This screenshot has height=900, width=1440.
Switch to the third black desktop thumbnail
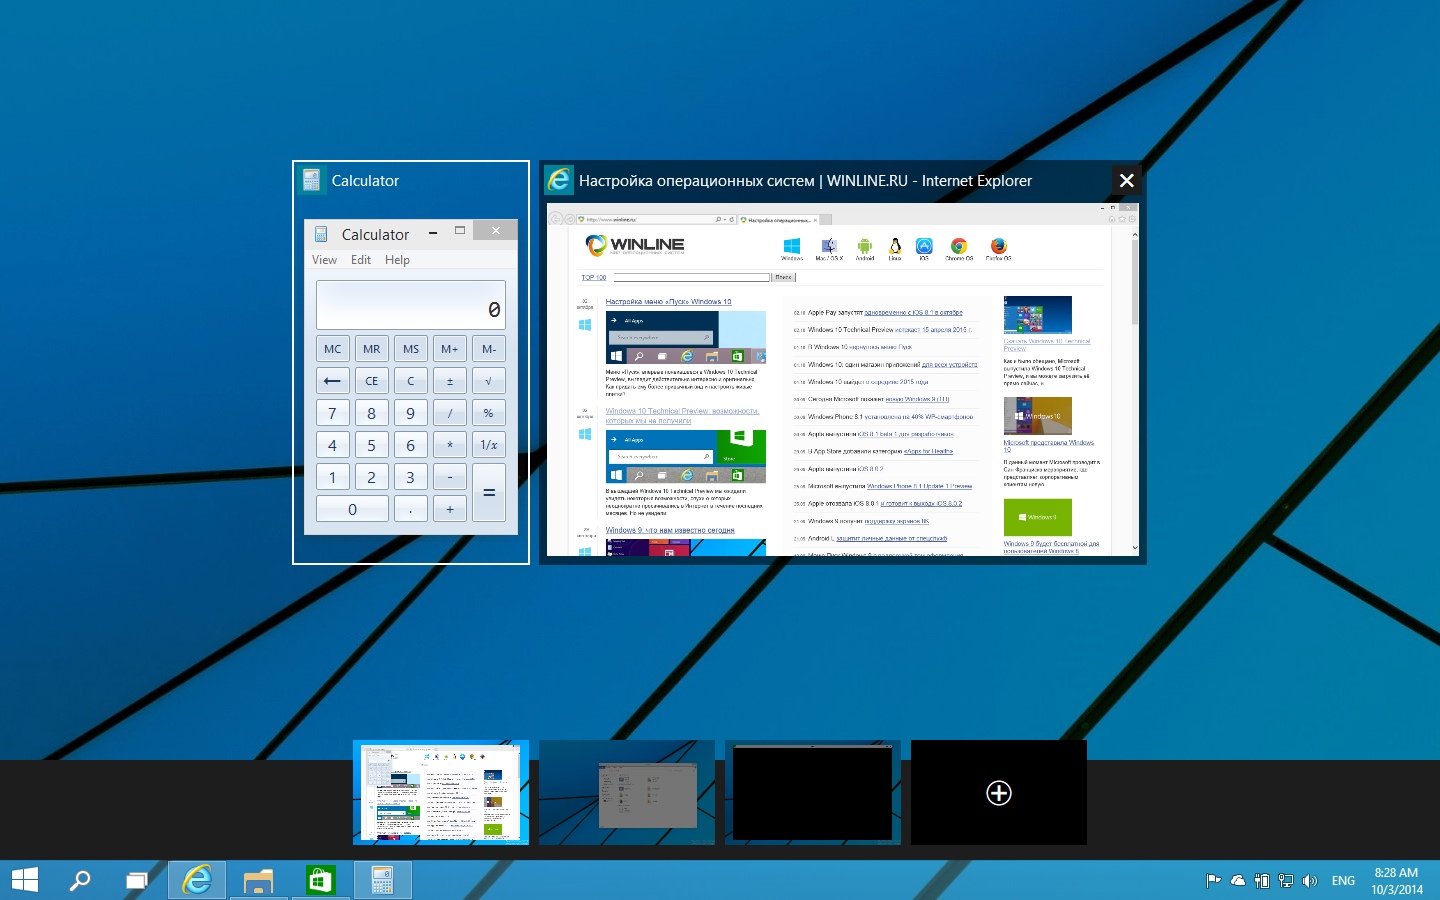(813, 793)
